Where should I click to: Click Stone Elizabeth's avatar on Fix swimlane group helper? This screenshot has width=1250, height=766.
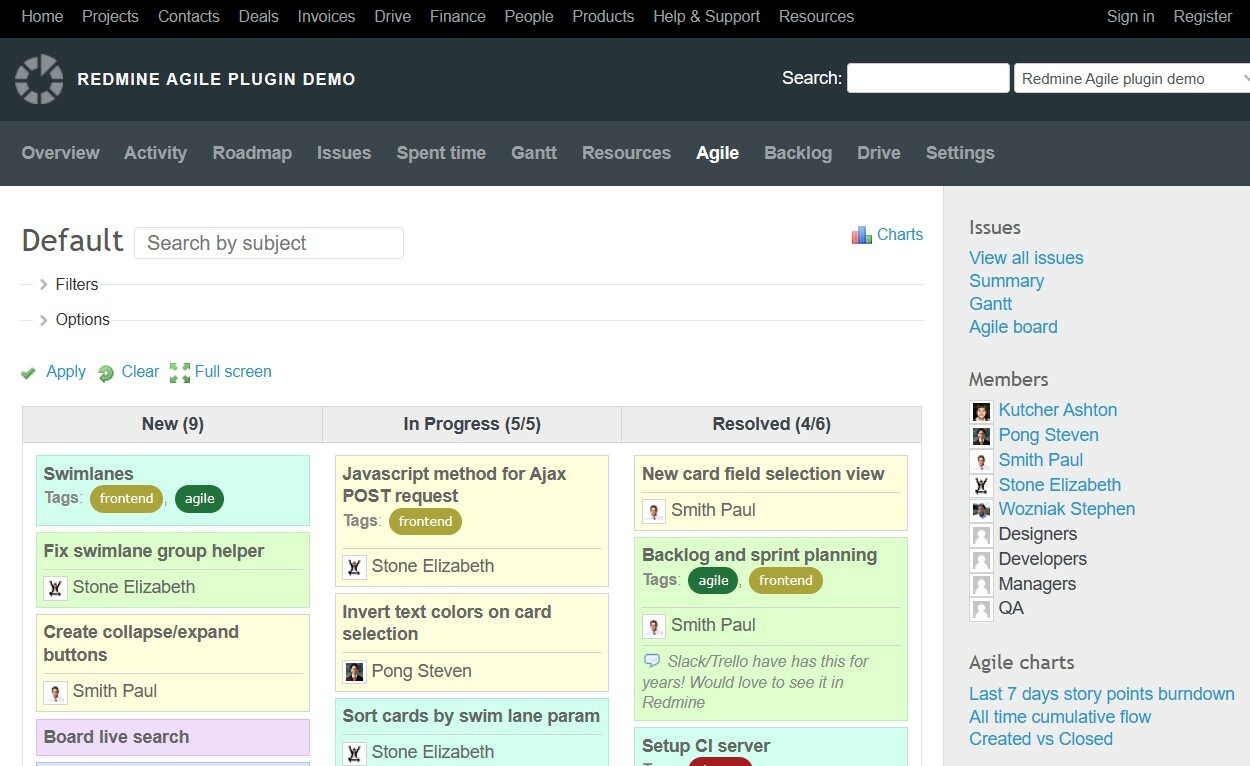click(57, 587)
